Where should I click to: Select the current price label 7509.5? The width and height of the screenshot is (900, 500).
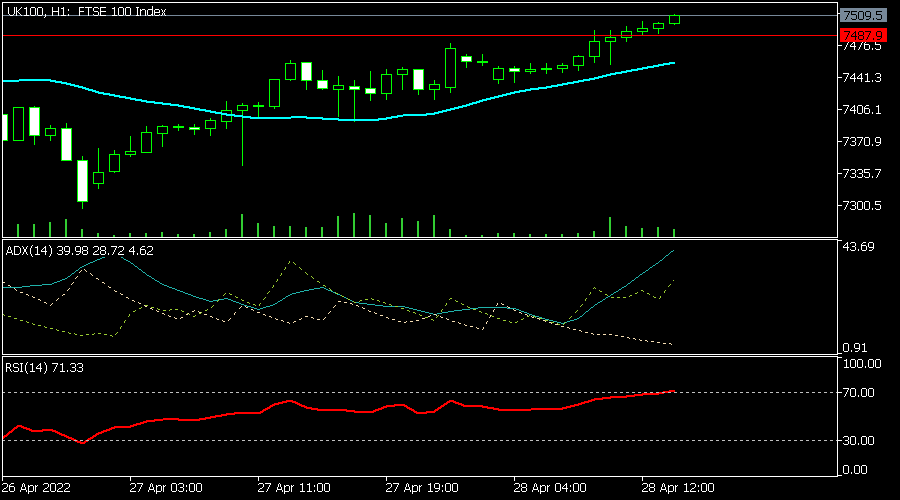click(863, 15)
